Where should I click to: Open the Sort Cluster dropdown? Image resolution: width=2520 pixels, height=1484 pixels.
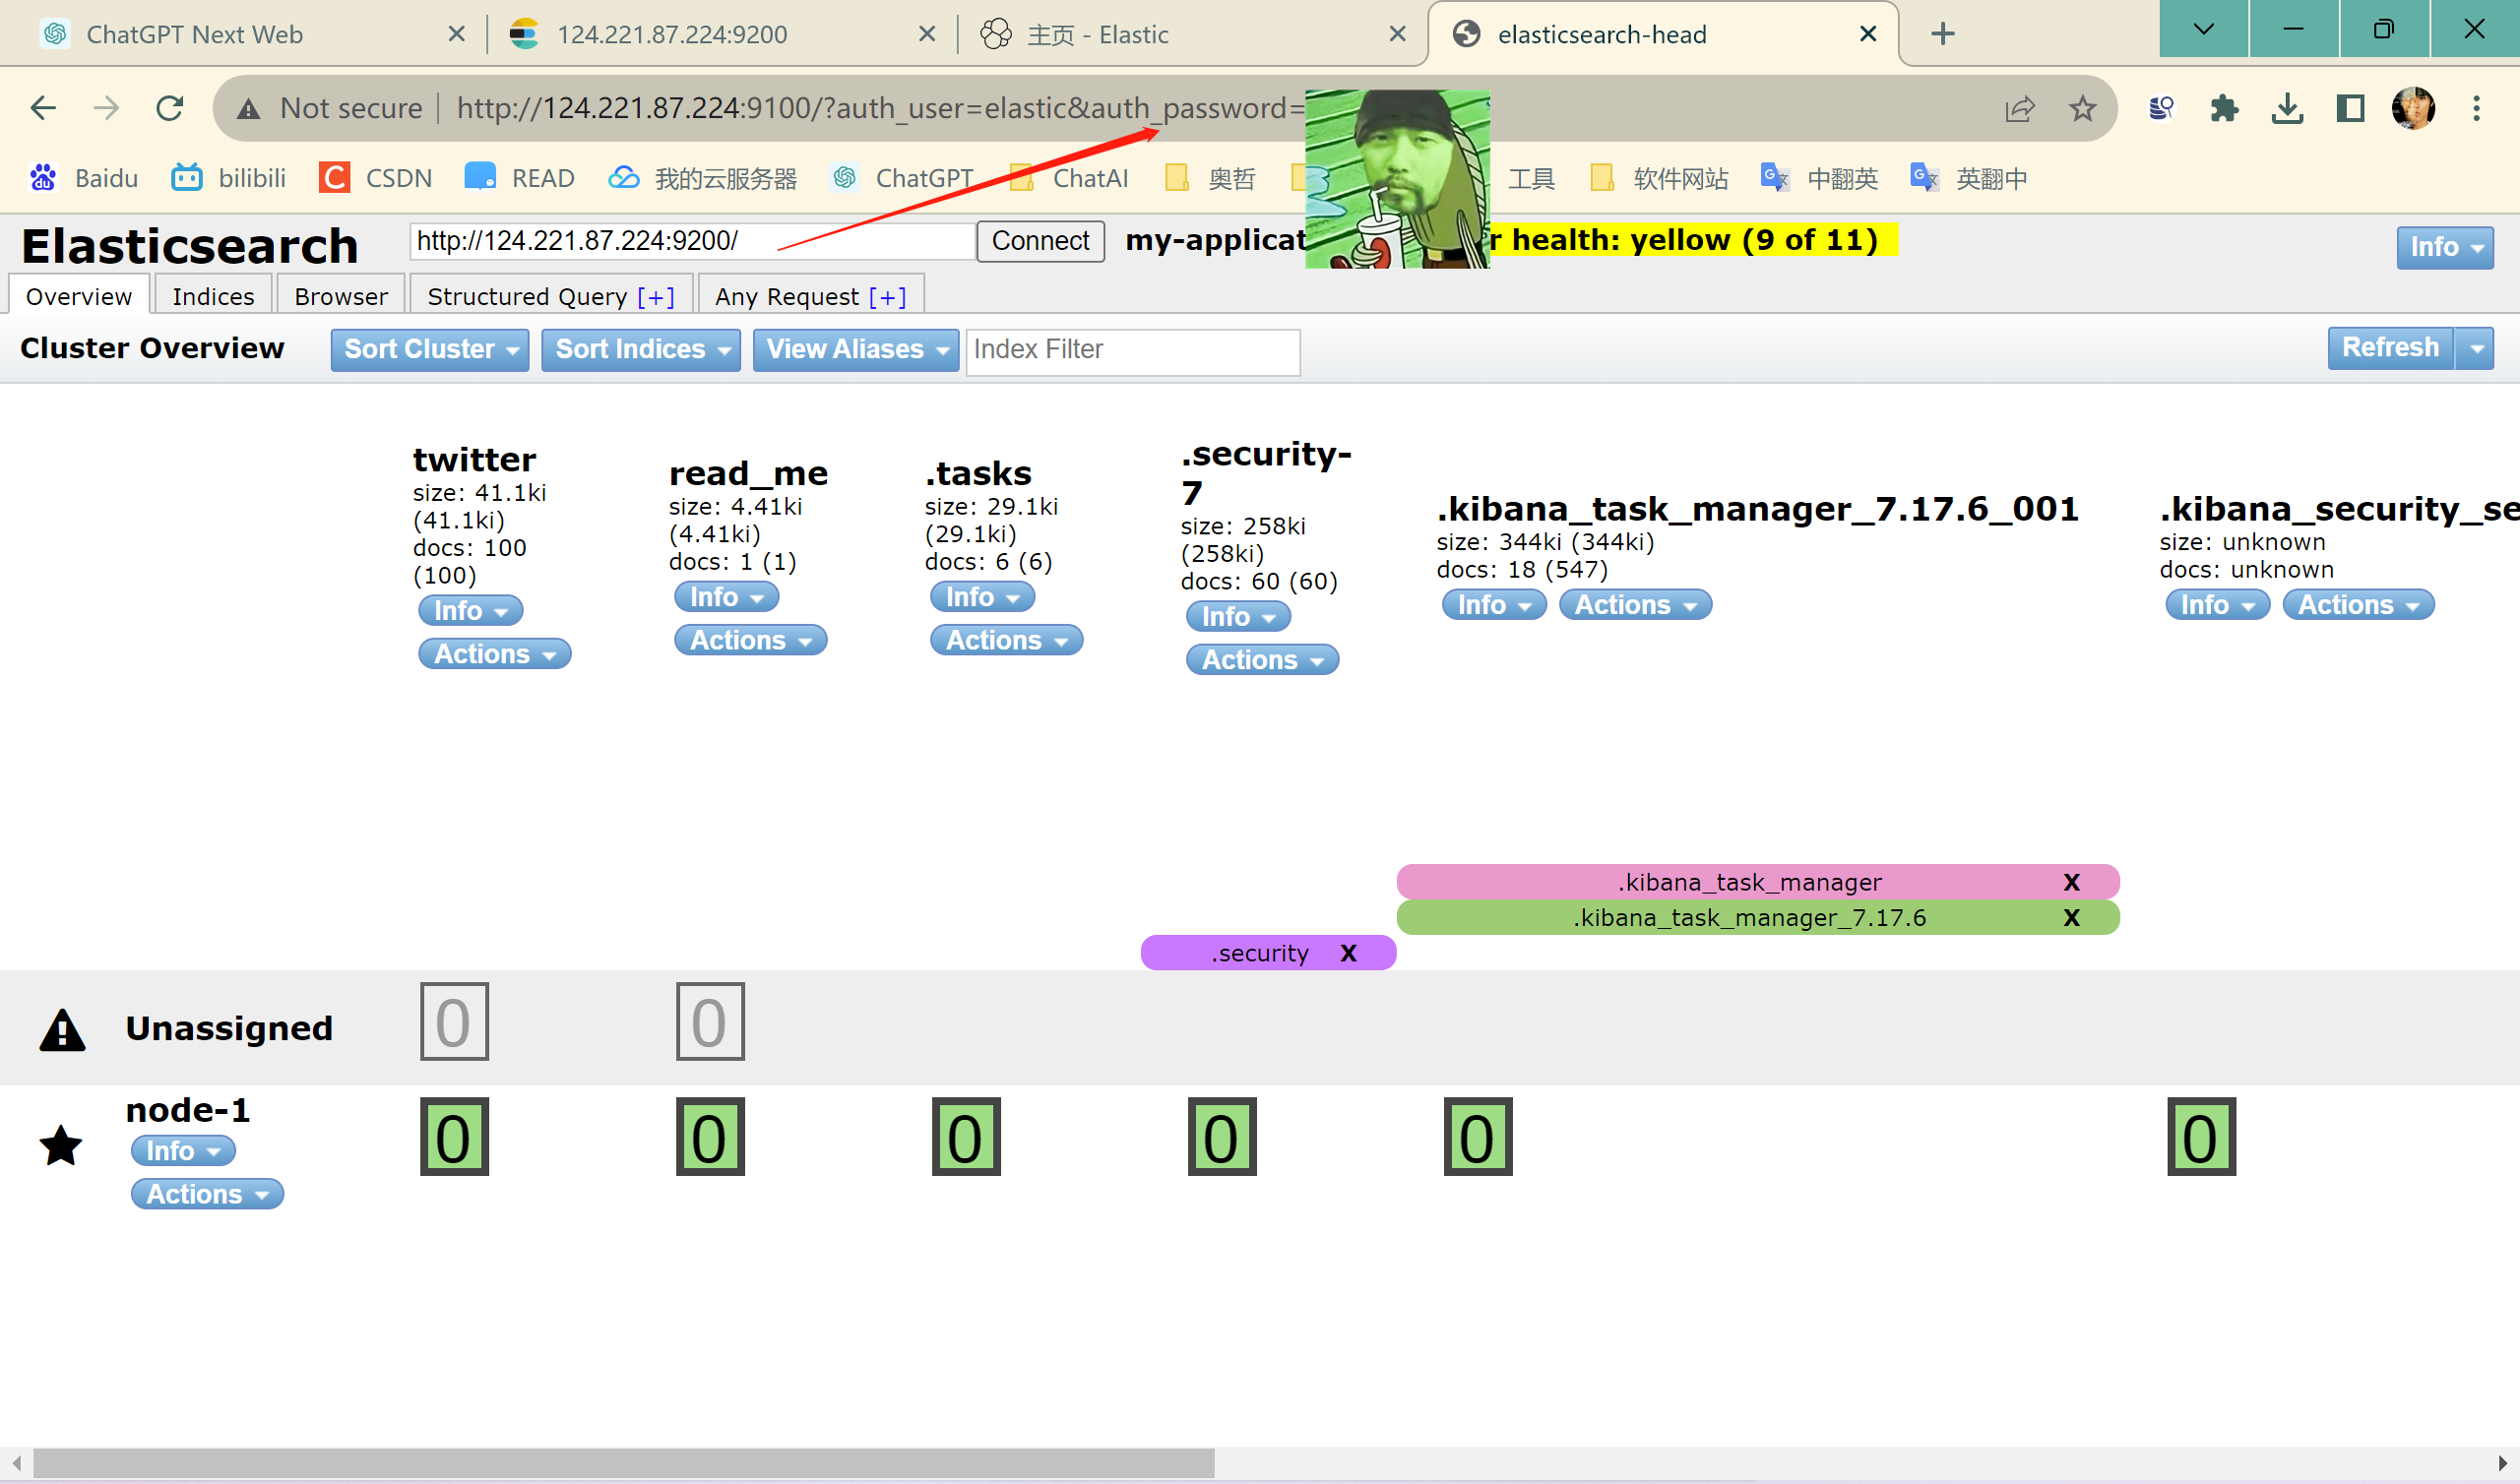point(429,349)
